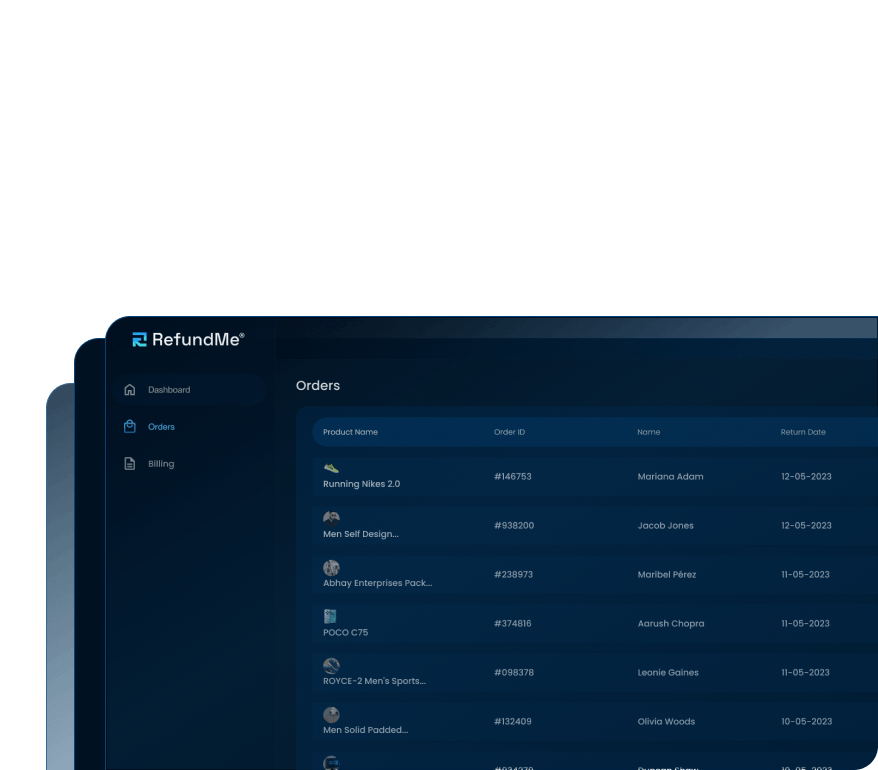Click customer name Leonie Gaines

(668, 673)
